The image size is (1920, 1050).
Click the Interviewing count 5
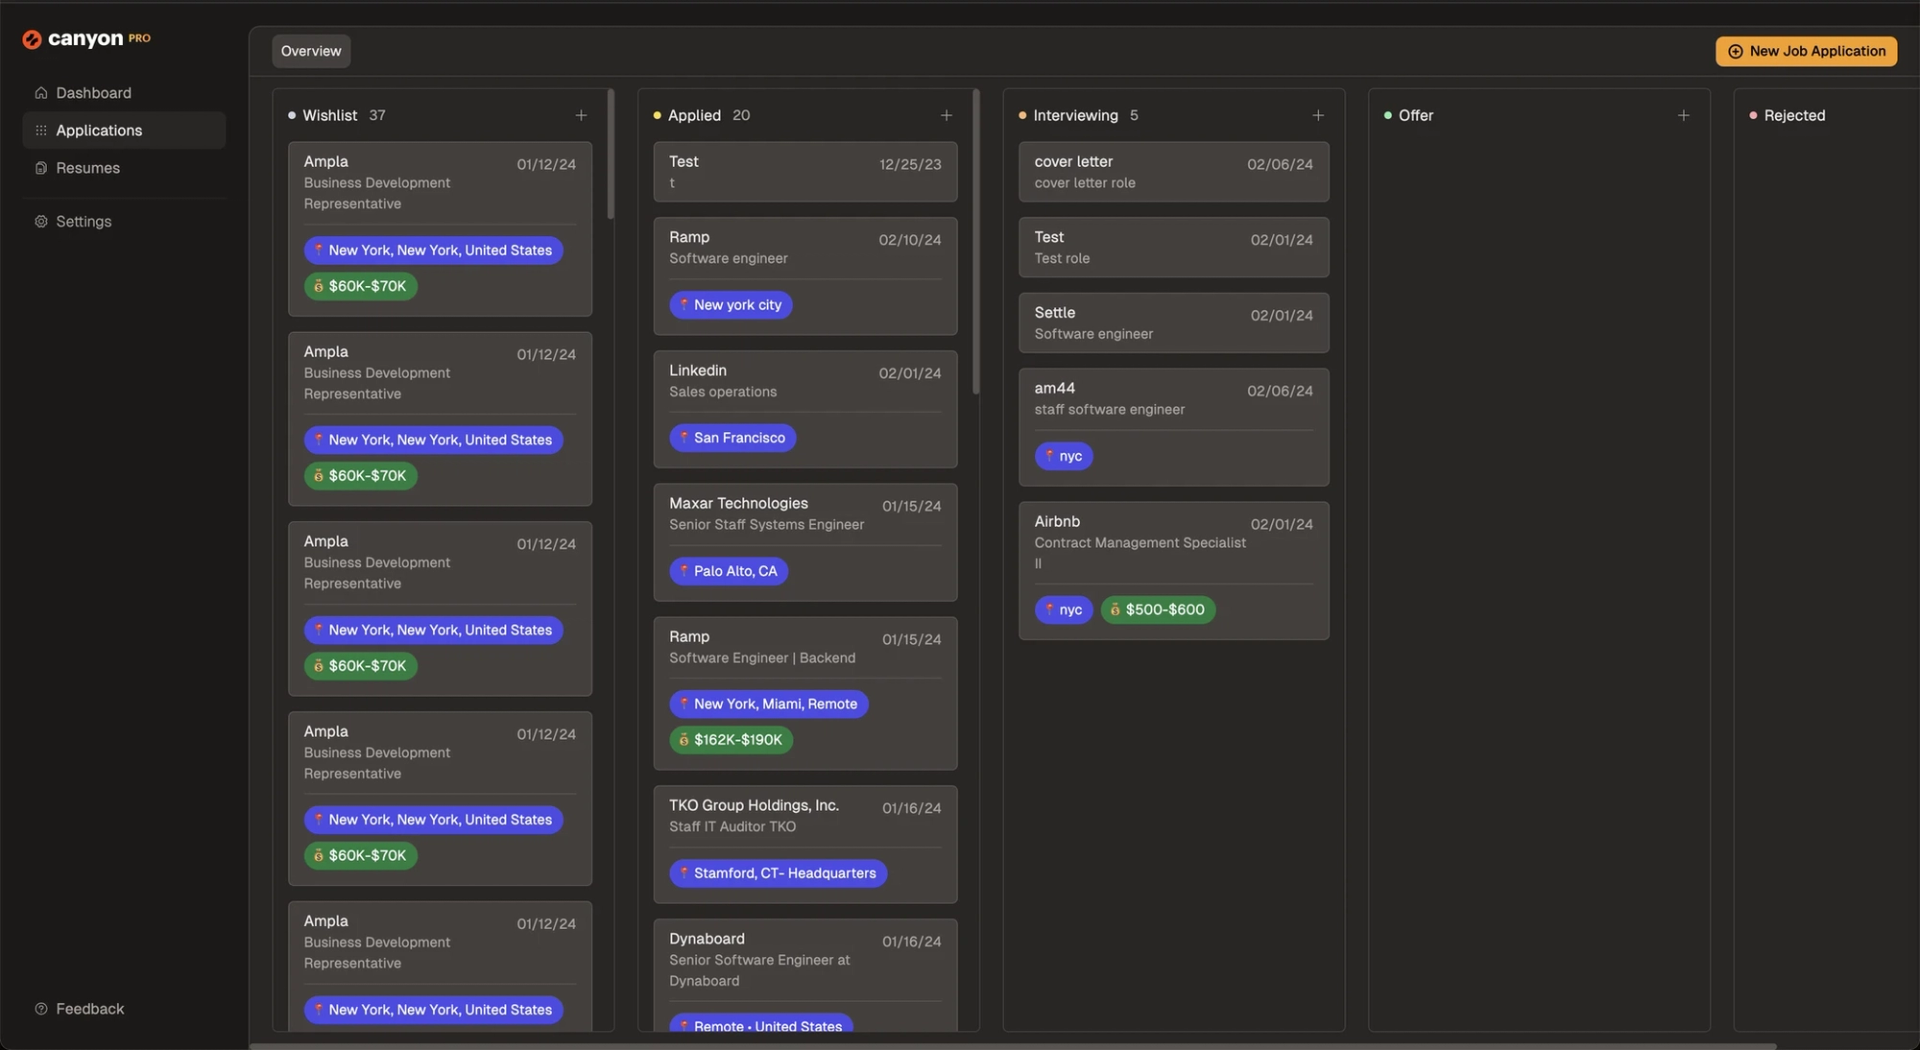pos(1134,116)
